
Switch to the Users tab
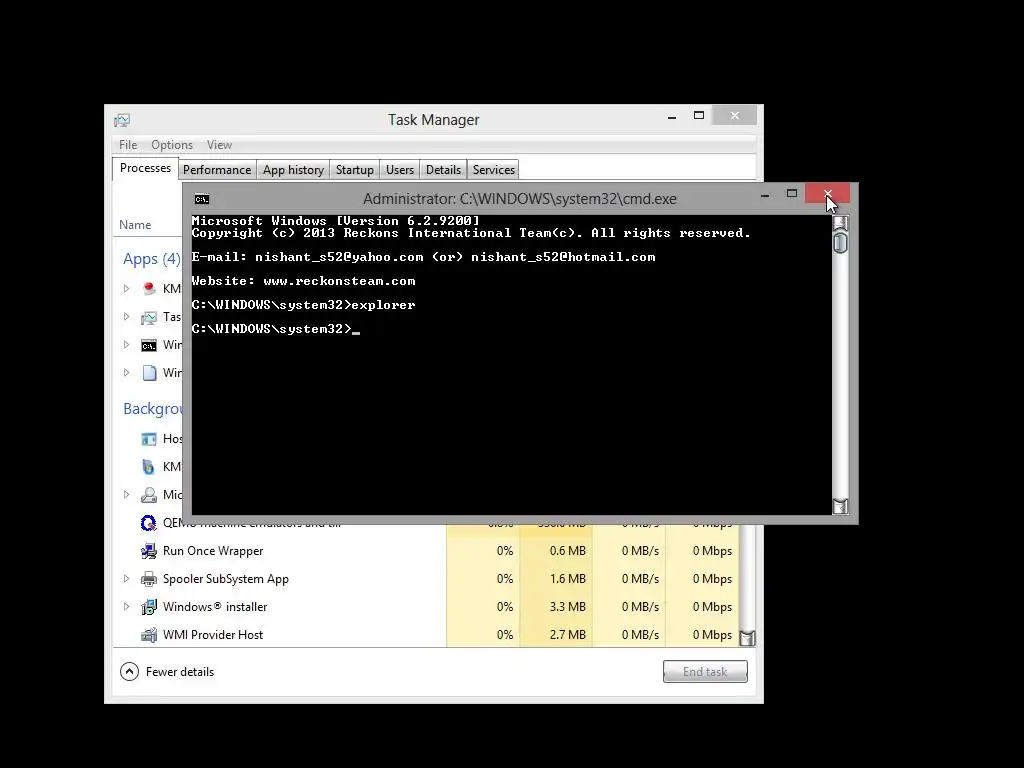(x=400, y=170)
